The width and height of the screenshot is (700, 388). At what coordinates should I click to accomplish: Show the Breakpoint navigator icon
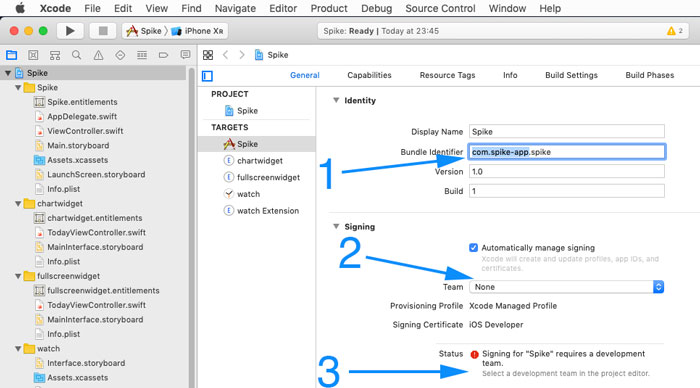tap(163, 55)
